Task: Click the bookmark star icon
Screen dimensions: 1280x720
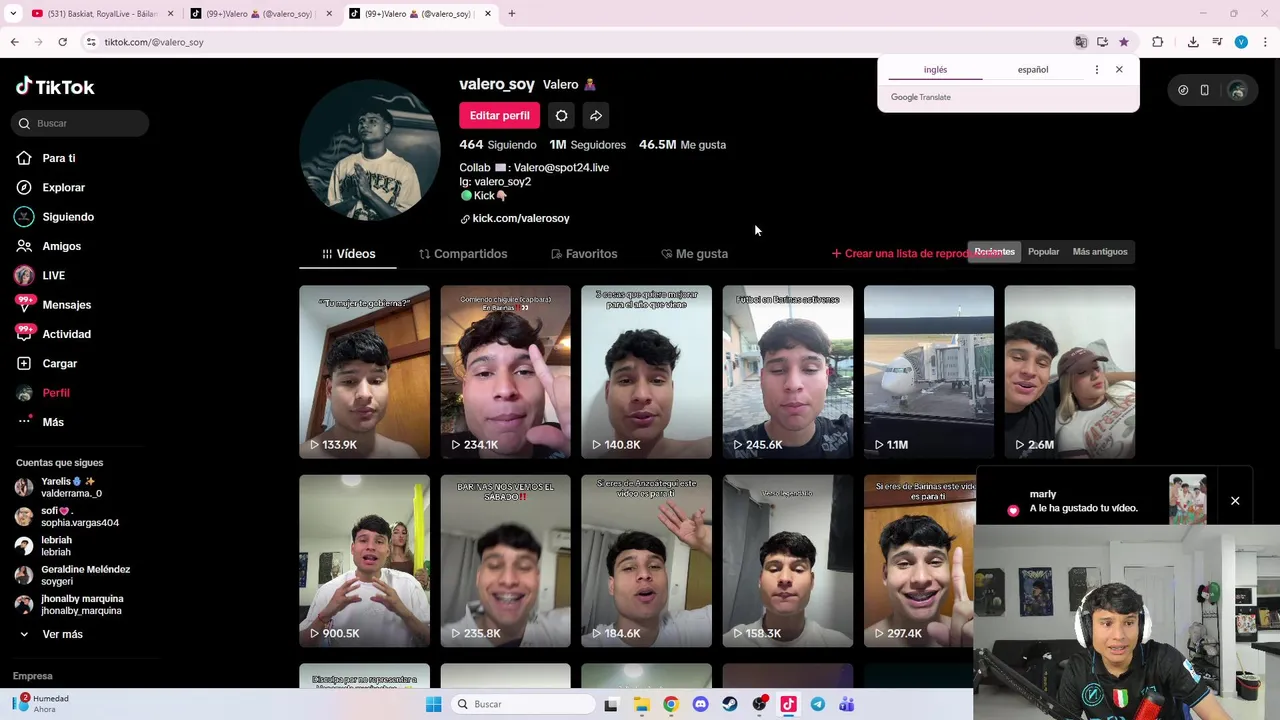Action: 1124,42
